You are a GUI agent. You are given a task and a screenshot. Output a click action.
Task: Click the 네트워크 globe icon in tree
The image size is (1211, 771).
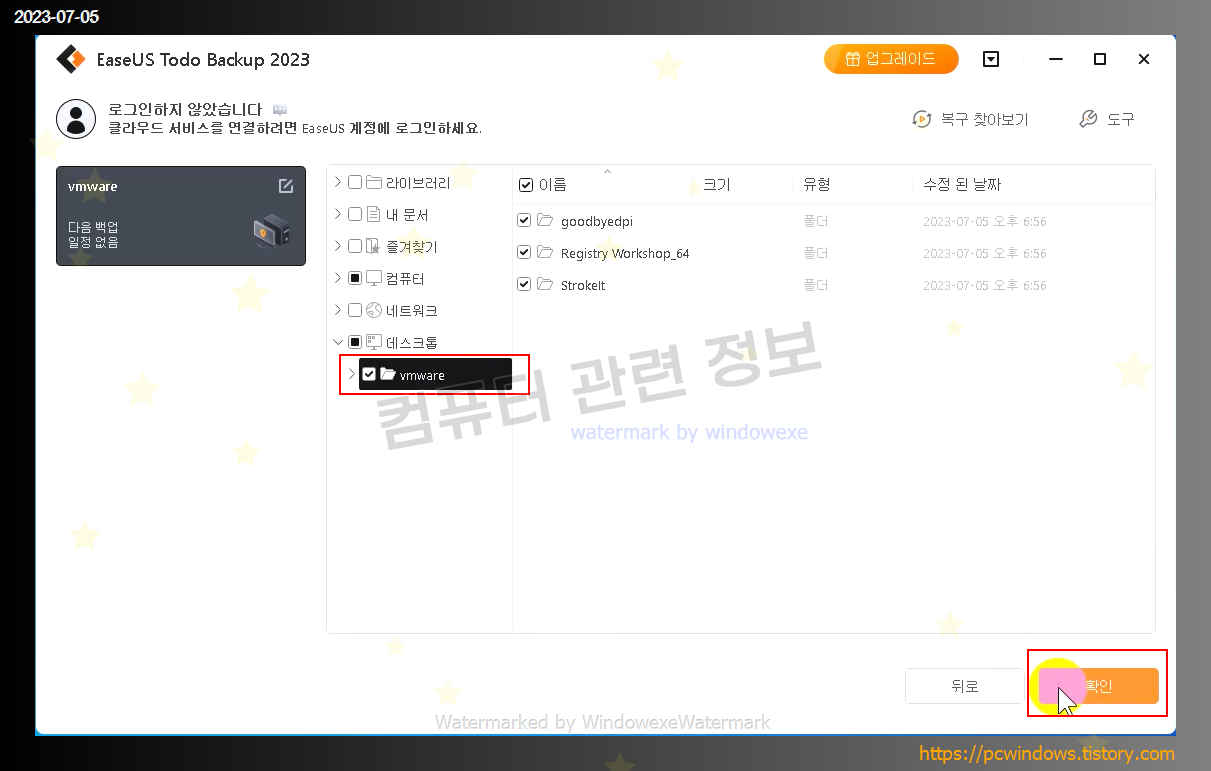pos(374,311)
